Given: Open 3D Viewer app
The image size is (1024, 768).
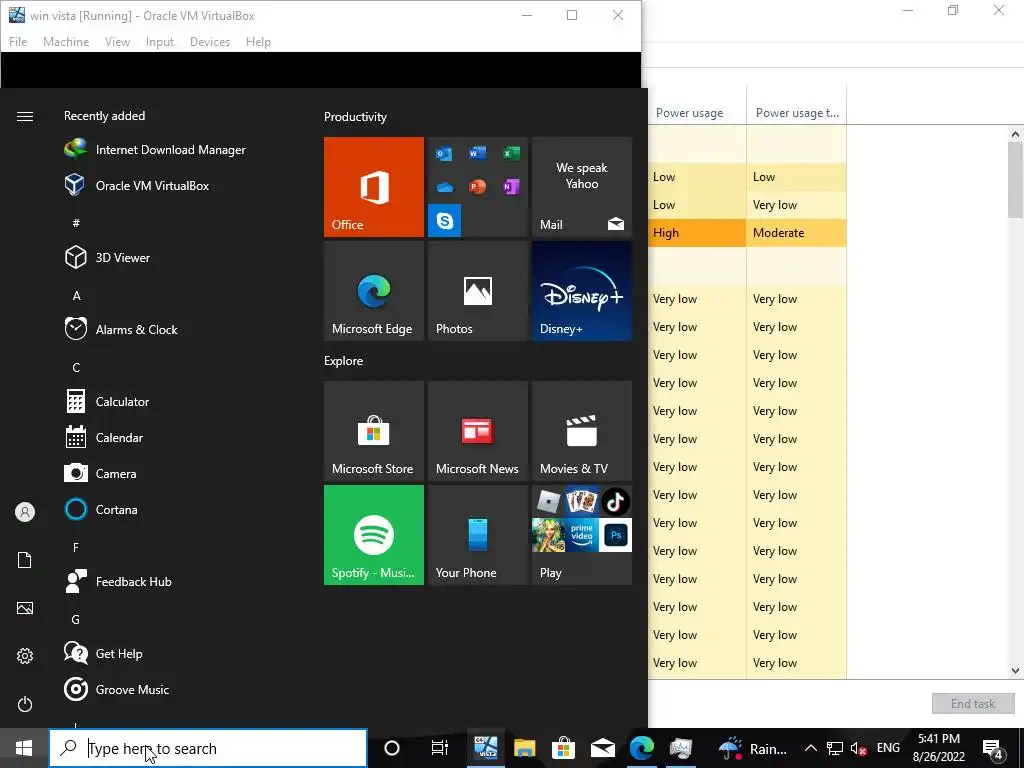Looking at the screenshot, I should (108, 257).
